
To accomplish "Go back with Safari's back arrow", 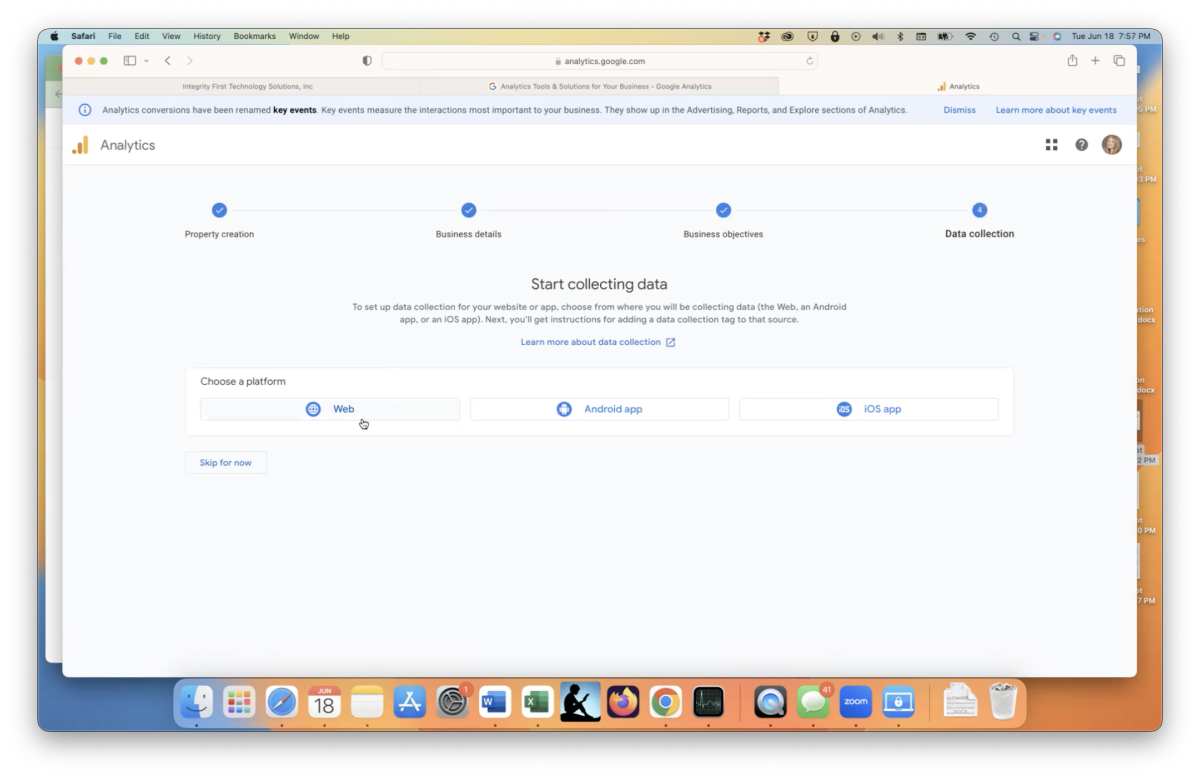I will pos(167,61).
